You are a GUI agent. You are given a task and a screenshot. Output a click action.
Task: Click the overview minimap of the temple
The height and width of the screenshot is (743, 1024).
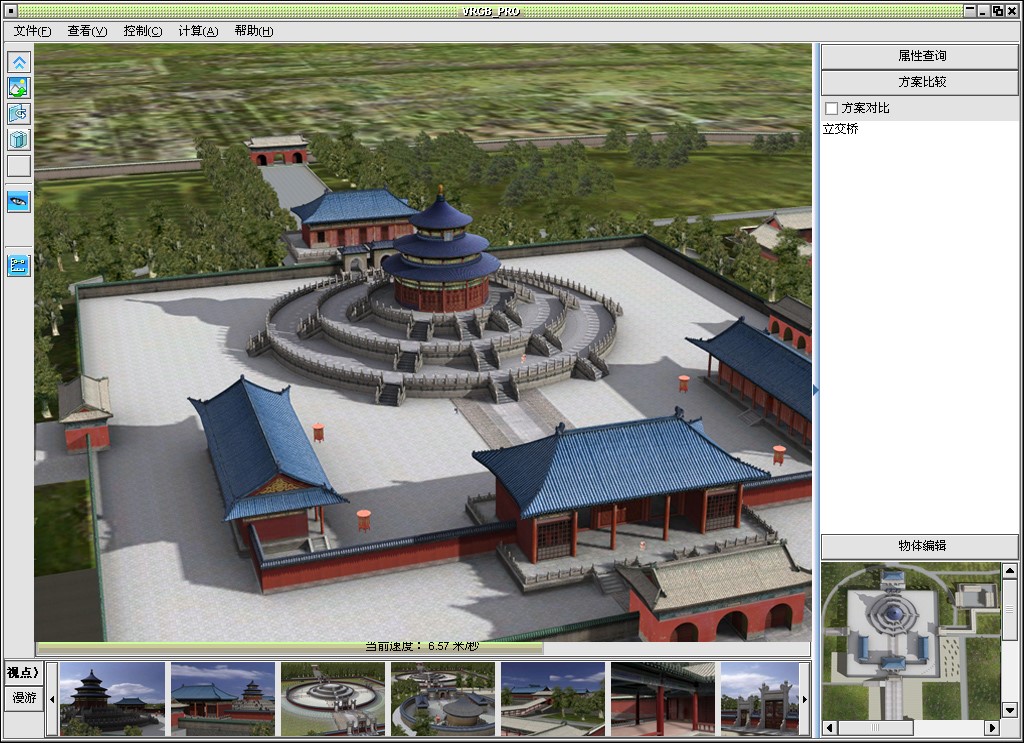pyautogui.click(x=911, y=641)
